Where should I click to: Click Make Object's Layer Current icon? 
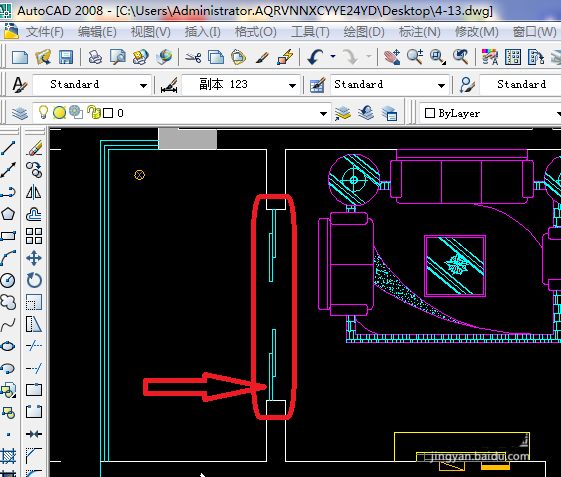(x=343, y=113)
